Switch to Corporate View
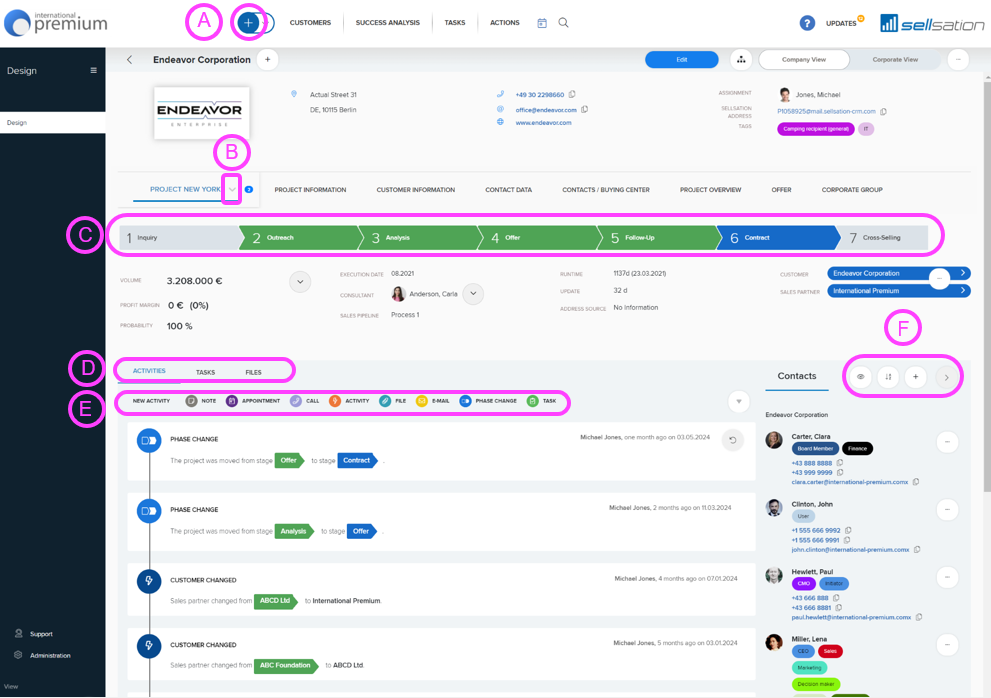The width and height of the screenshot is (991, 698). (x=895, y=59)
